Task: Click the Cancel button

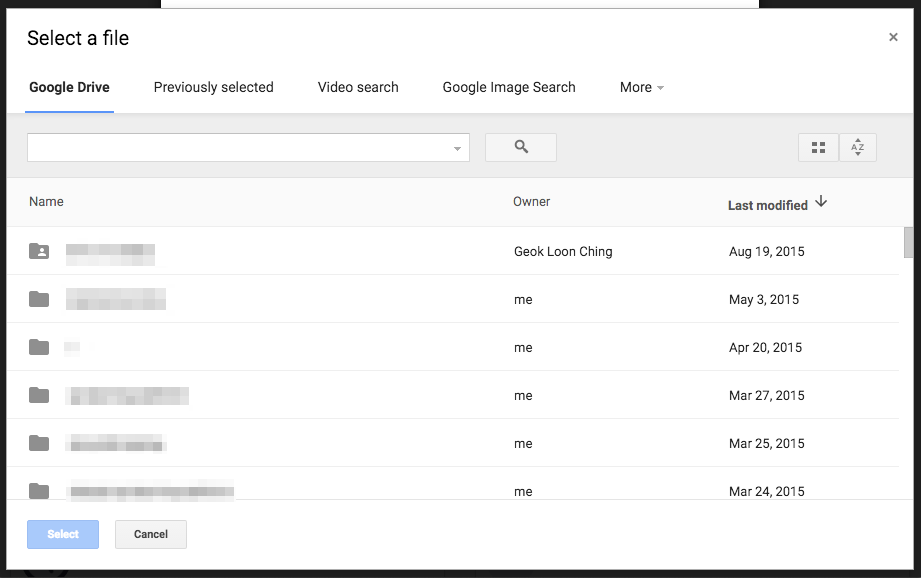Action: pos(151,535)
